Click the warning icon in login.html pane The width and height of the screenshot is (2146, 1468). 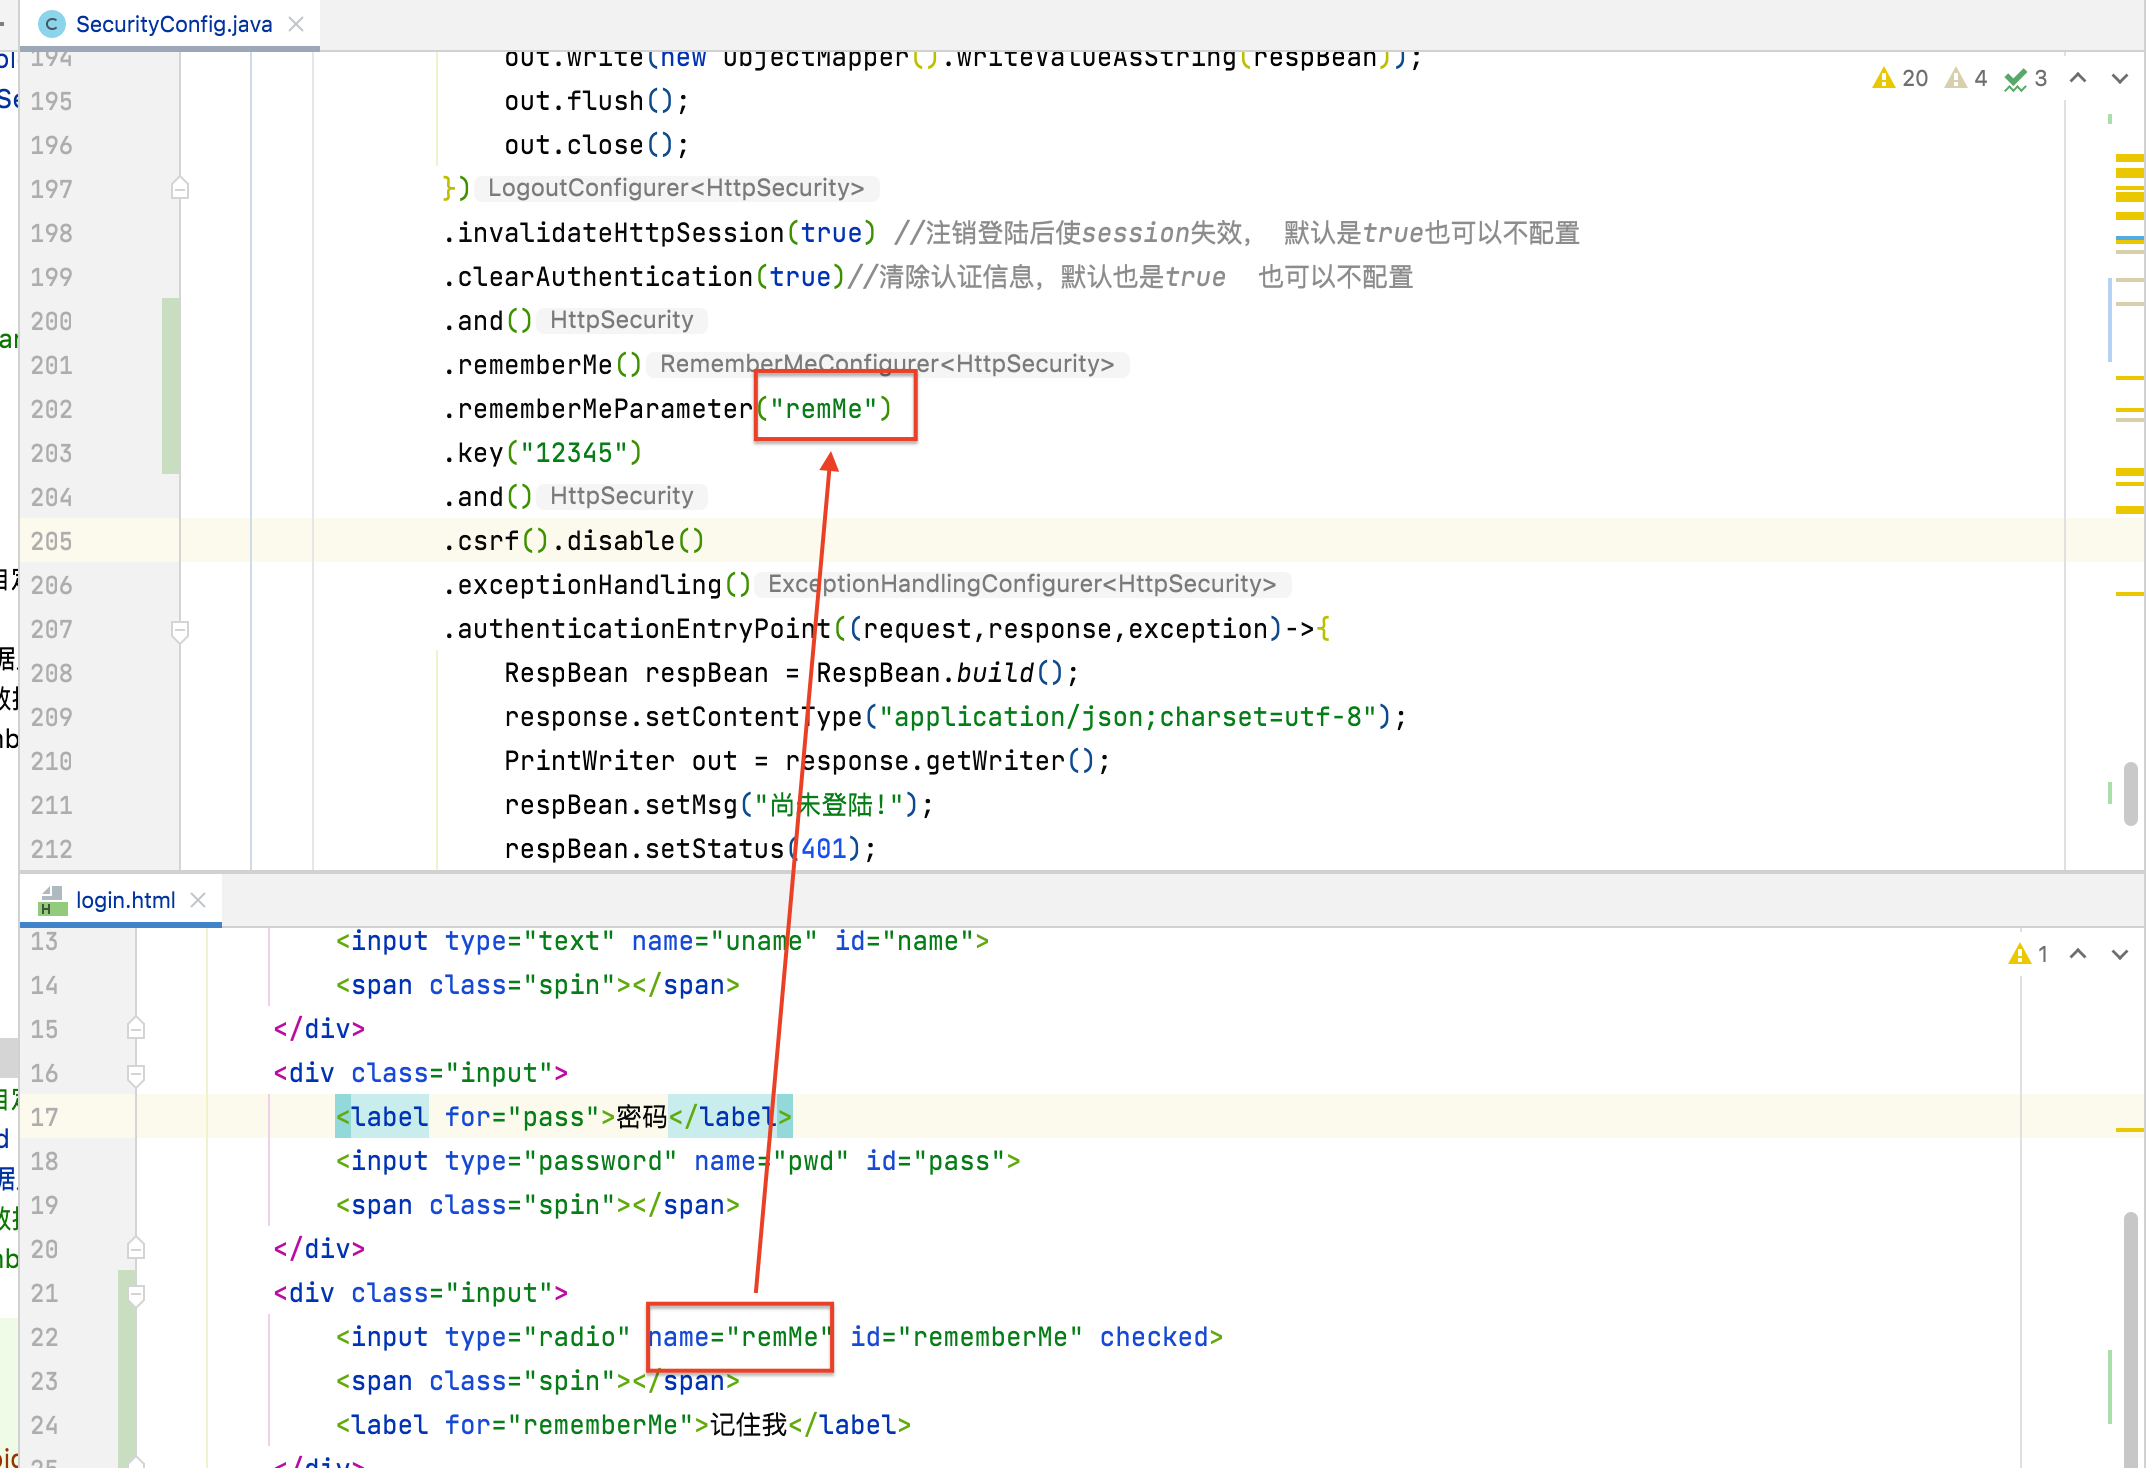pyautogui.click(x=2019, y=954)
